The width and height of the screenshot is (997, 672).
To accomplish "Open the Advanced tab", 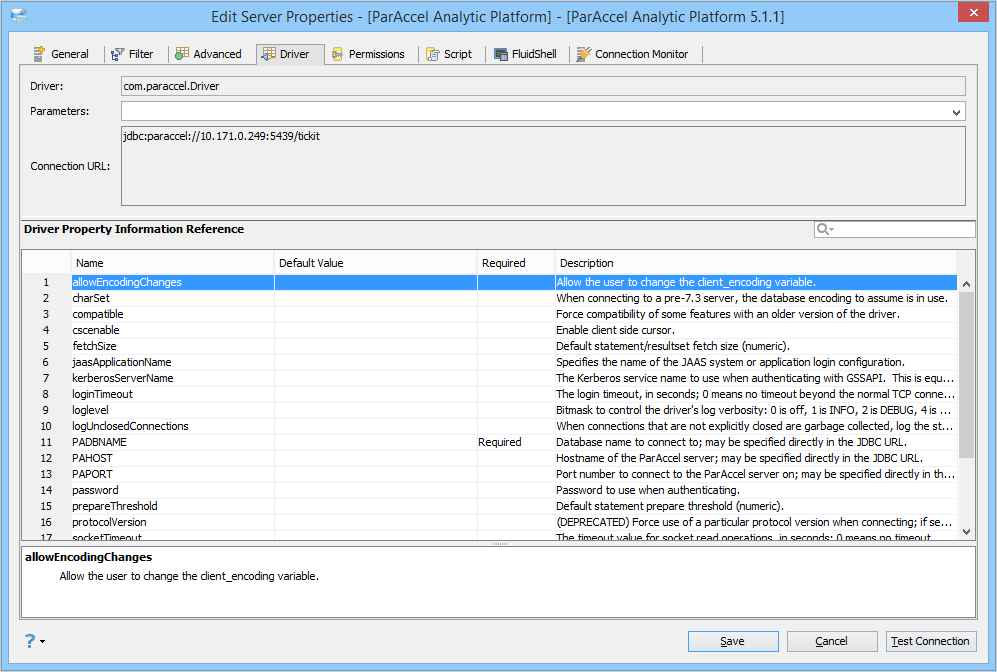I will [x=209, y=54].
